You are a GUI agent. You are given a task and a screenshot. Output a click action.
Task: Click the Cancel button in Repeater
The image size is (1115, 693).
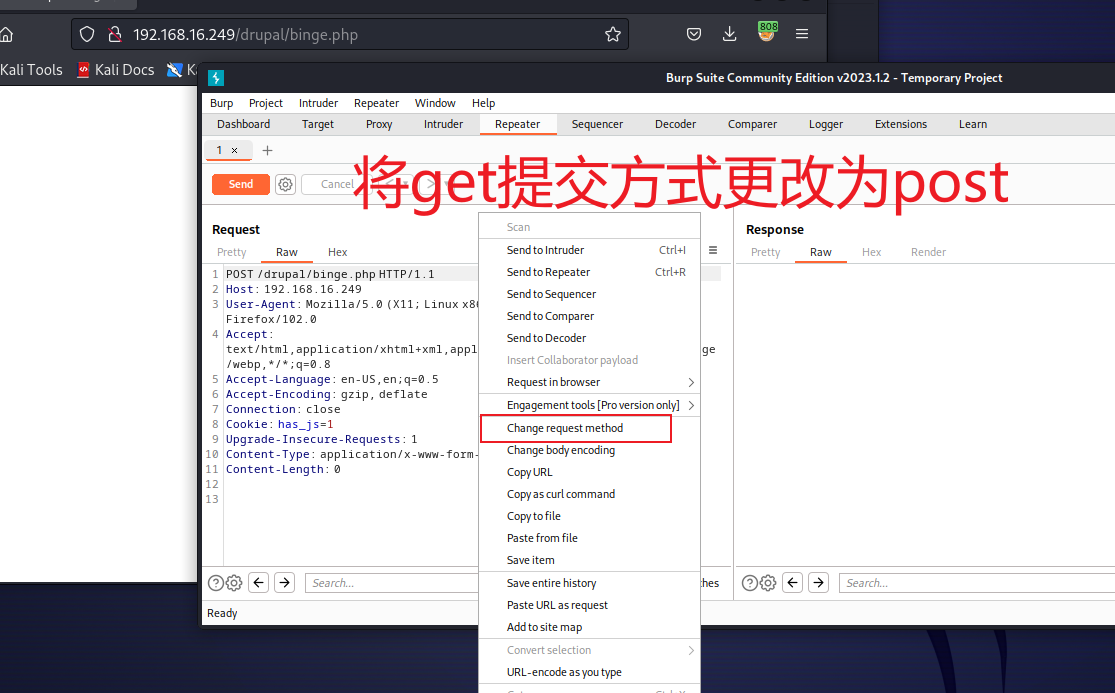(x=336, y=184)
